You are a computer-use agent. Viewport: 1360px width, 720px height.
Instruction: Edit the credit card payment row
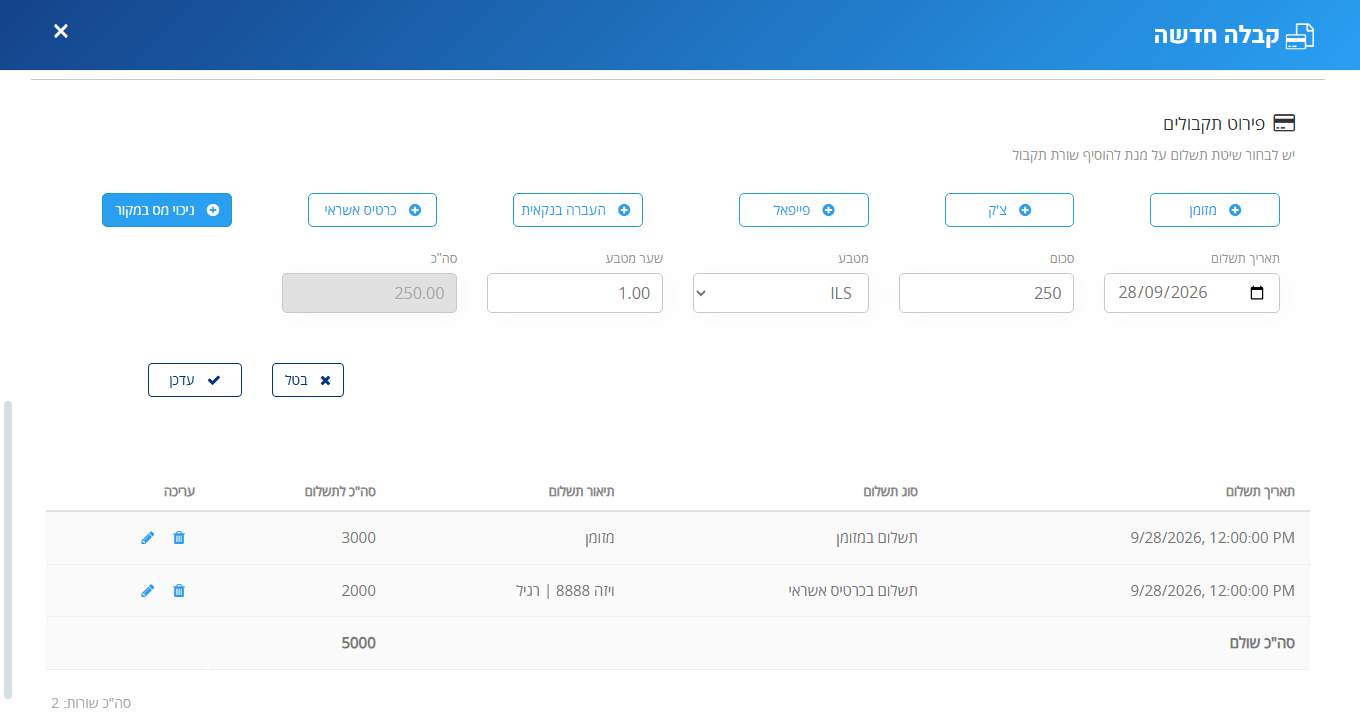[x=148, y=591]
